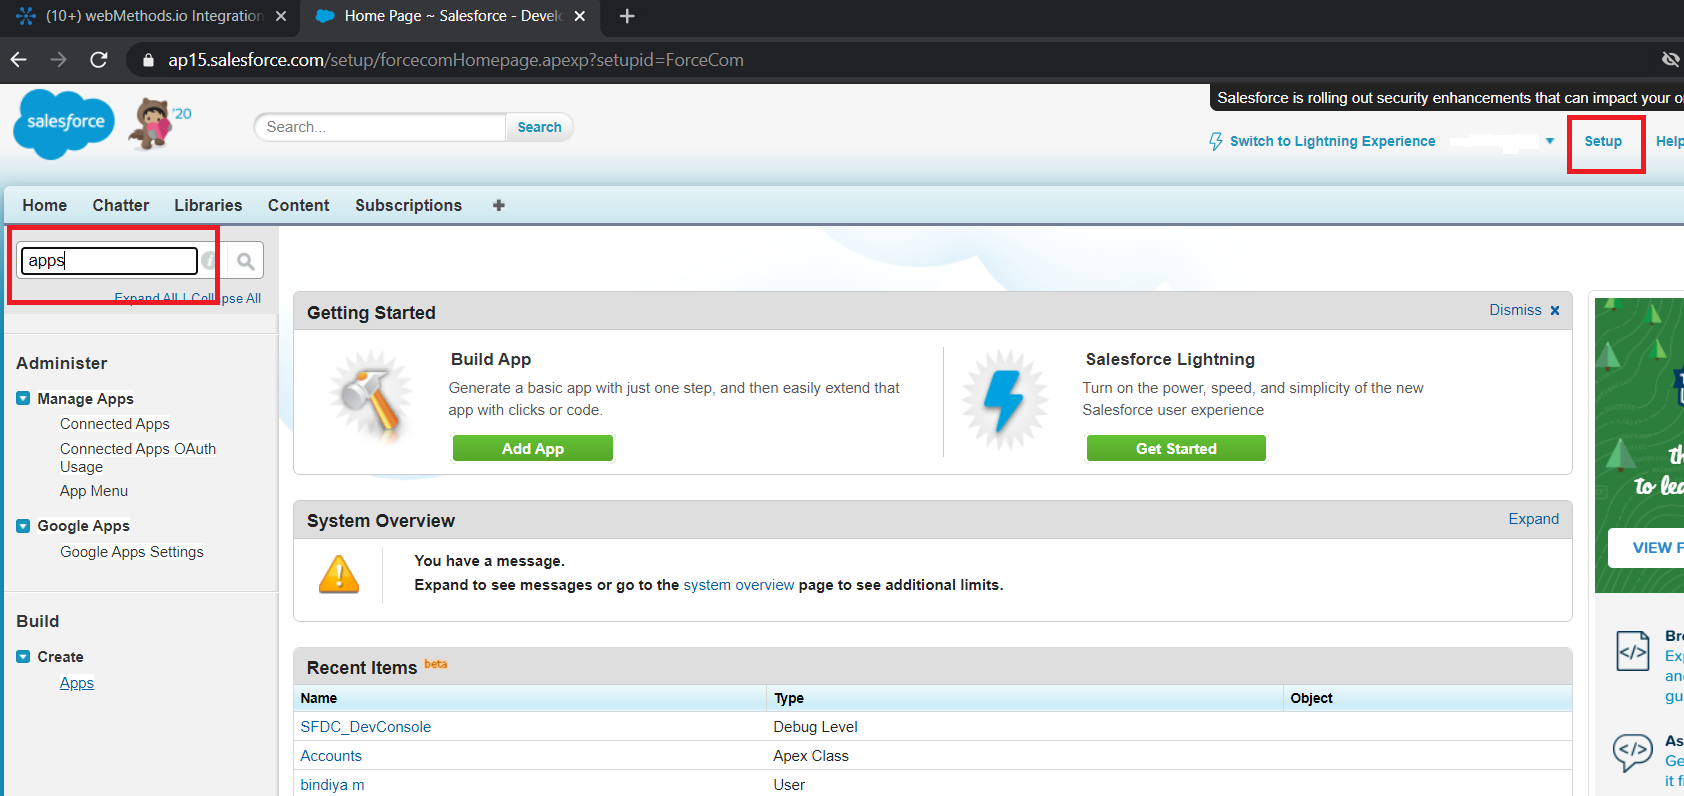
Task: Open the SFDC_DevConsole recent item
Action: 366,727
